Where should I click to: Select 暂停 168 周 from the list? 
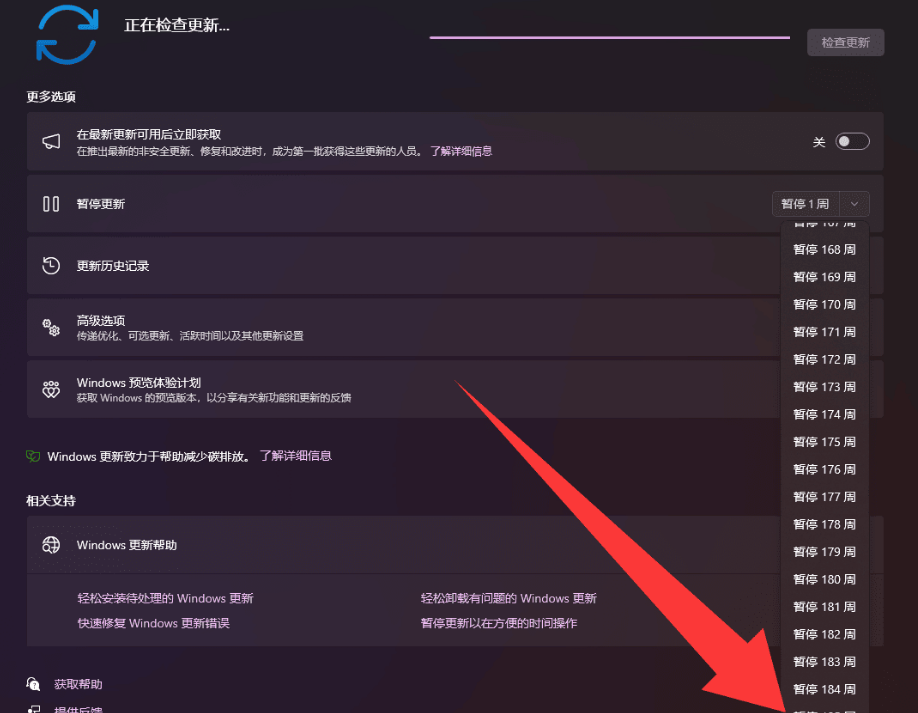824,250
